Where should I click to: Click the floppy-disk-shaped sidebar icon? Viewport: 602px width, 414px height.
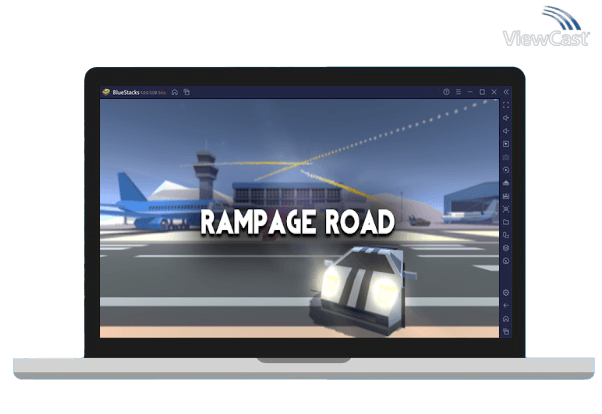click(506, 196)
